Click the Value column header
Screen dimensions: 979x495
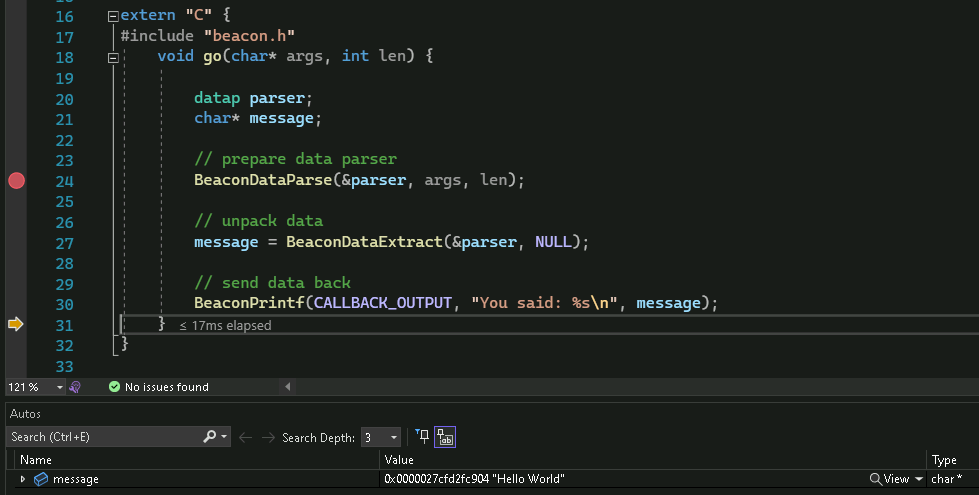[x=399, y=460]
